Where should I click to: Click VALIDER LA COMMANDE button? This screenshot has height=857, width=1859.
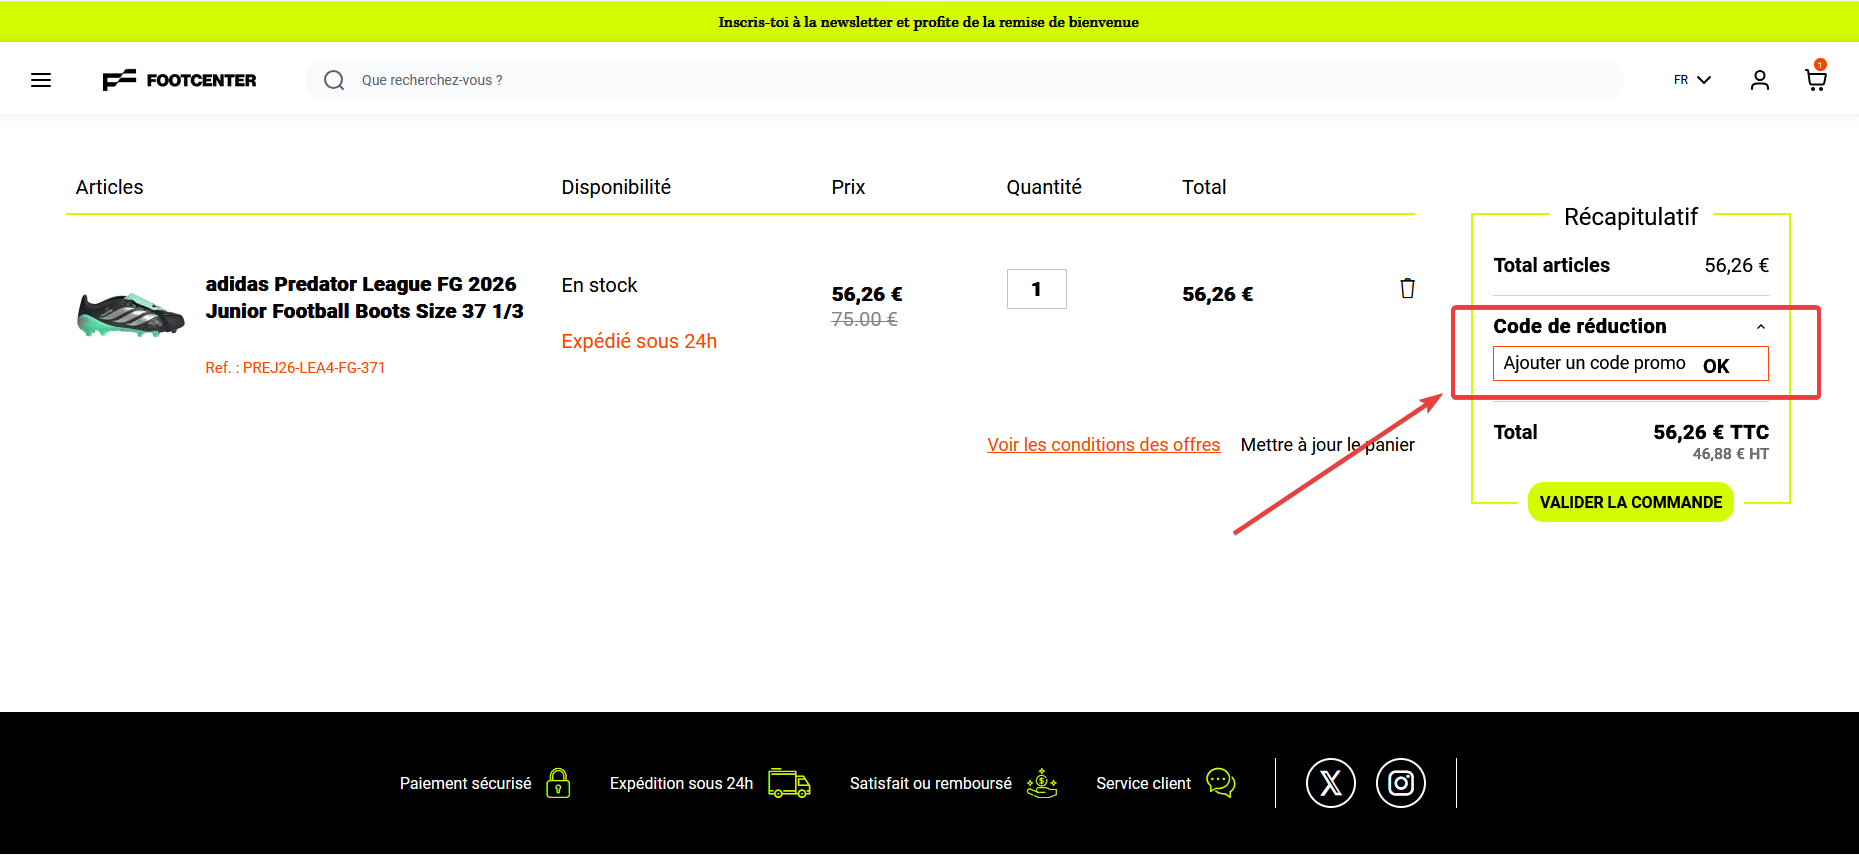(1631, 502)
